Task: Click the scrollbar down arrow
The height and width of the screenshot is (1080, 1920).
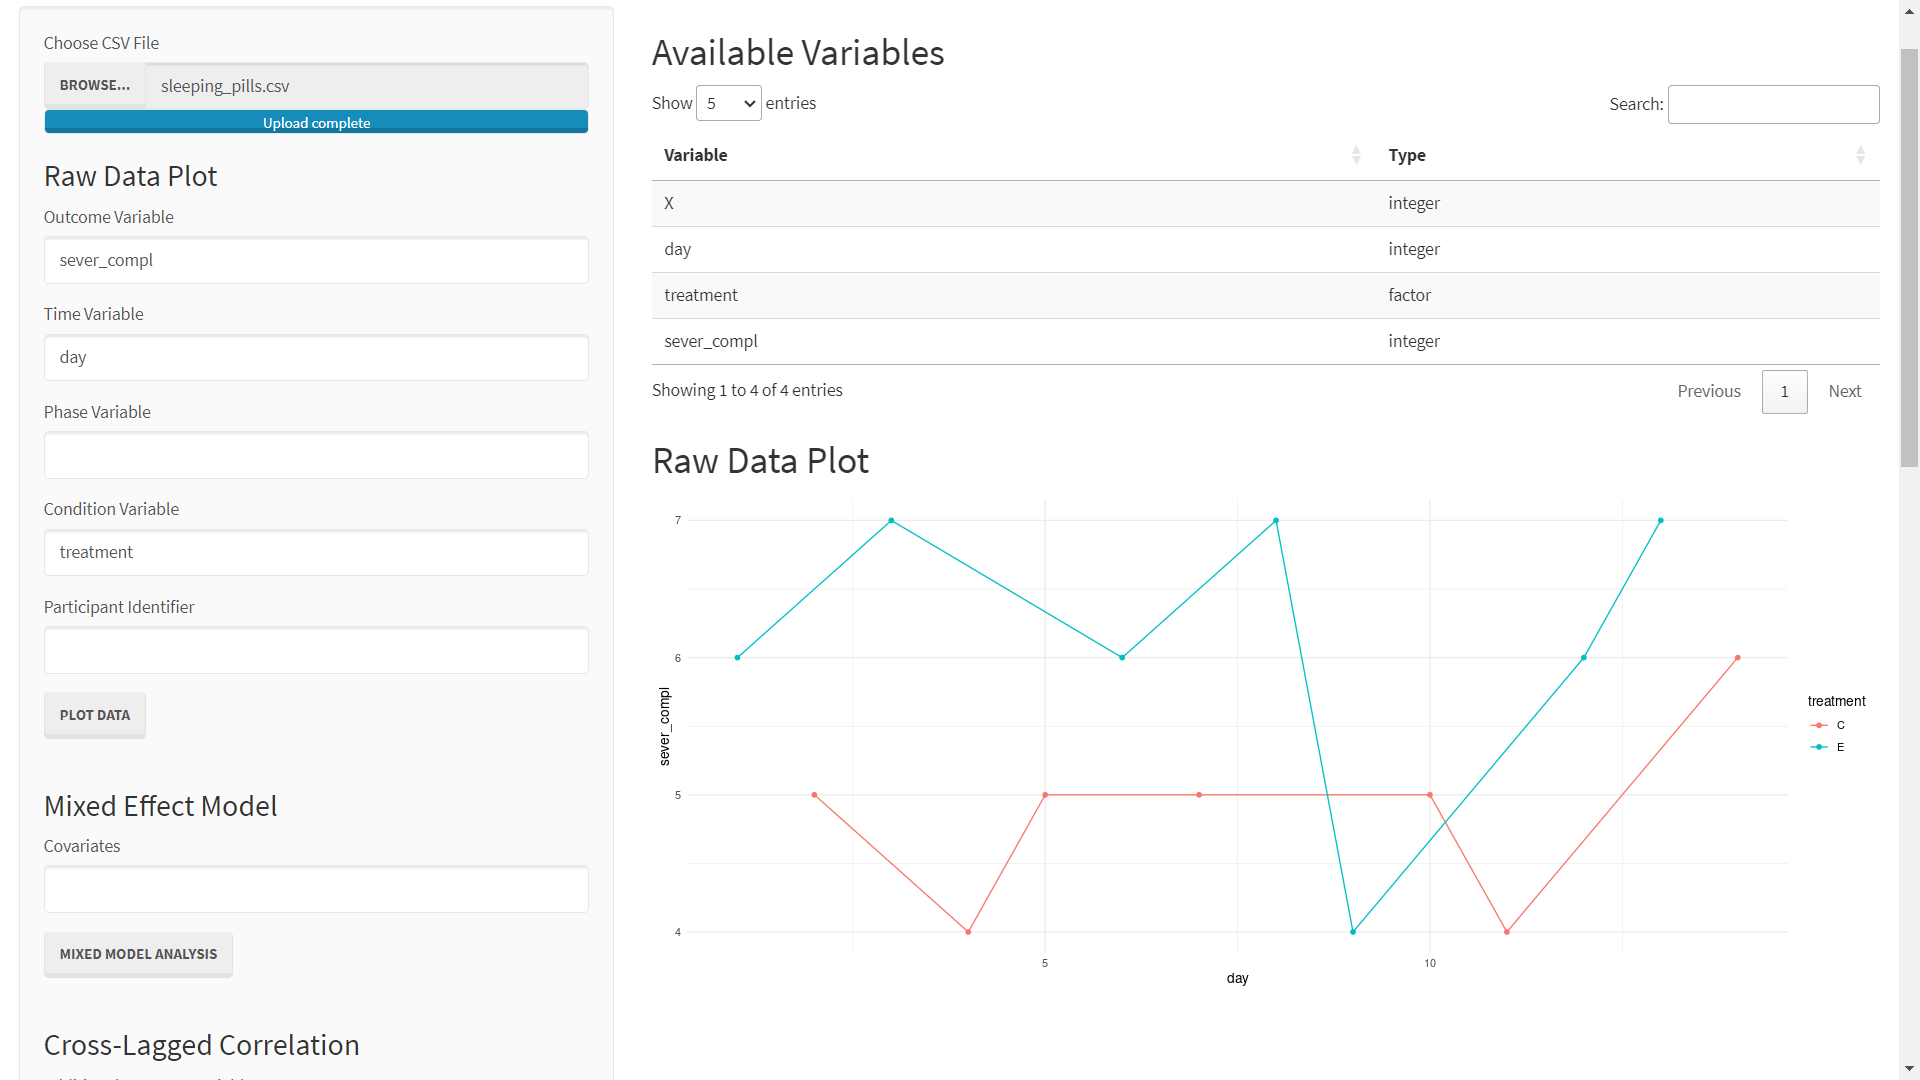Action: (1909, 1069)
